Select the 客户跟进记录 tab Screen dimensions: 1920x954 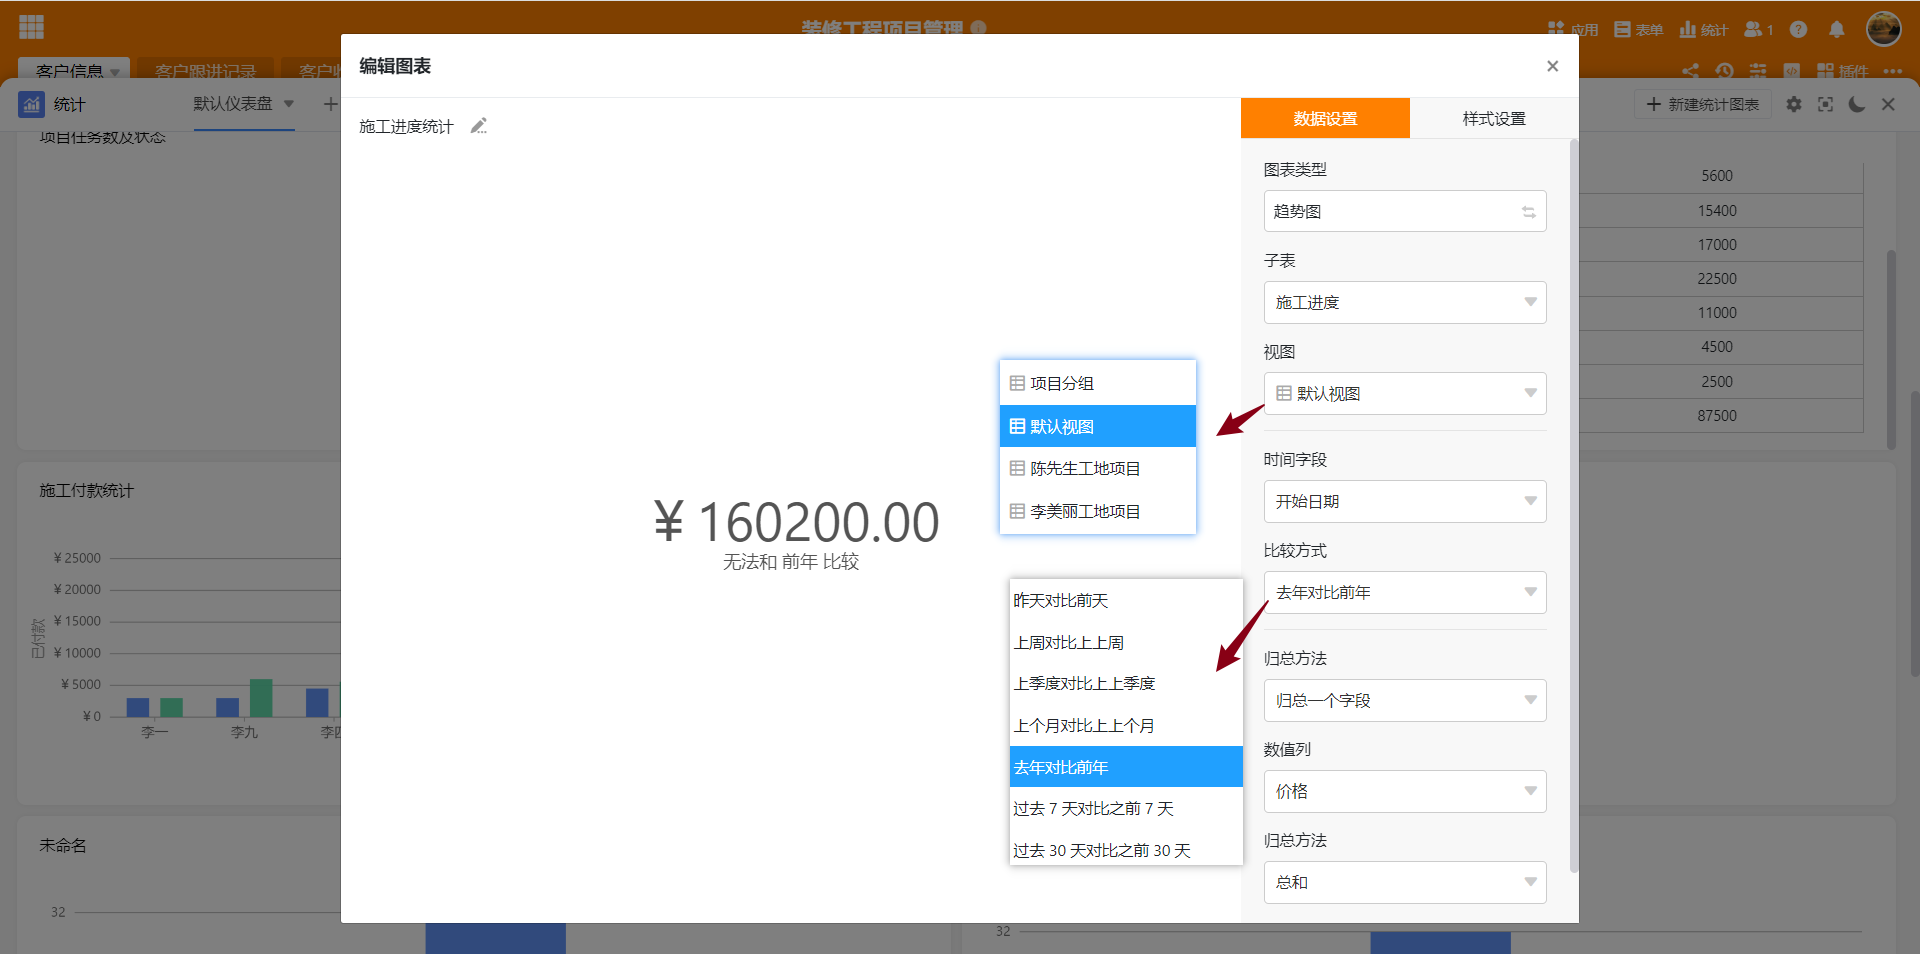click(205, 71)
